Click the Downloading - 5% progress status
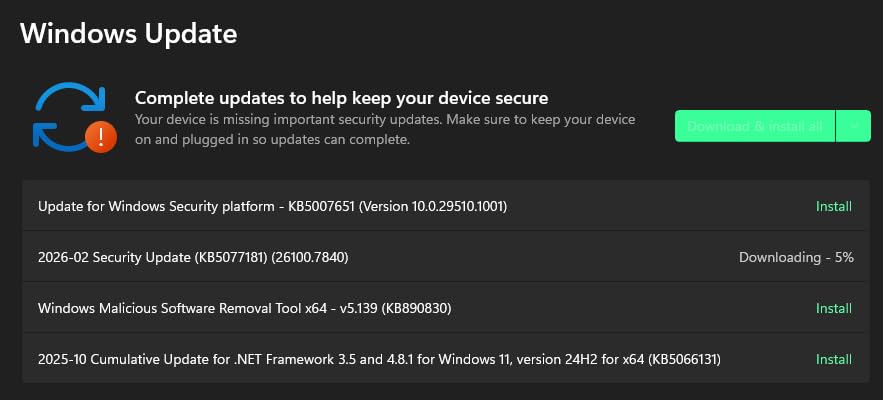 796,257
